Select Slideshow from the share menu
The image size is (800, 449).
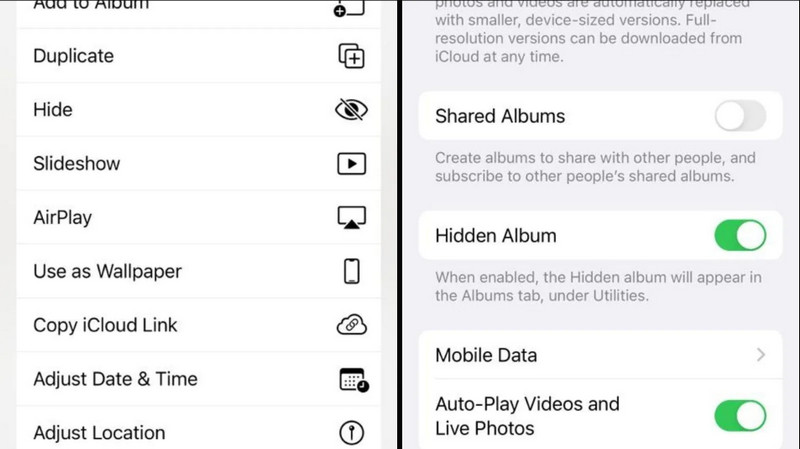point(199,164)
